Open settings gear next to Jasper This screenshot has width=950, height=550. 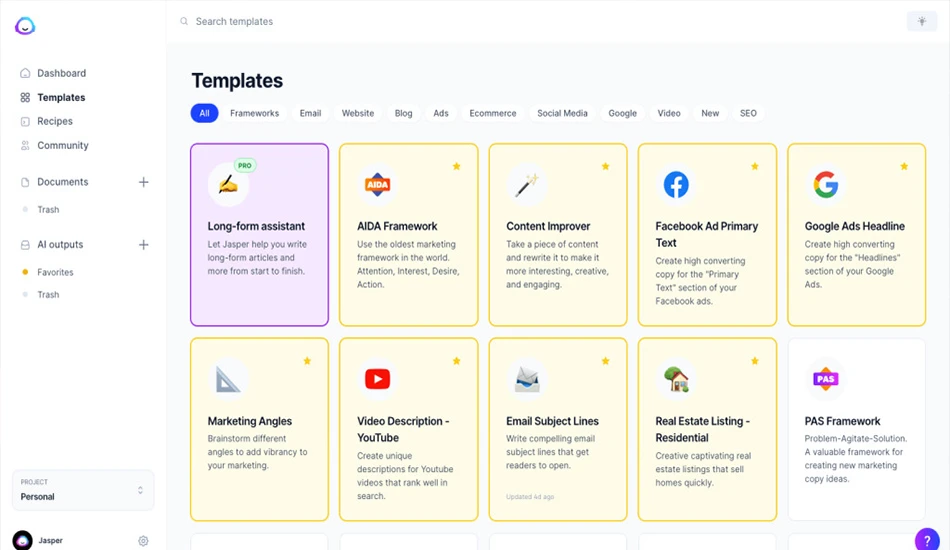143,541
